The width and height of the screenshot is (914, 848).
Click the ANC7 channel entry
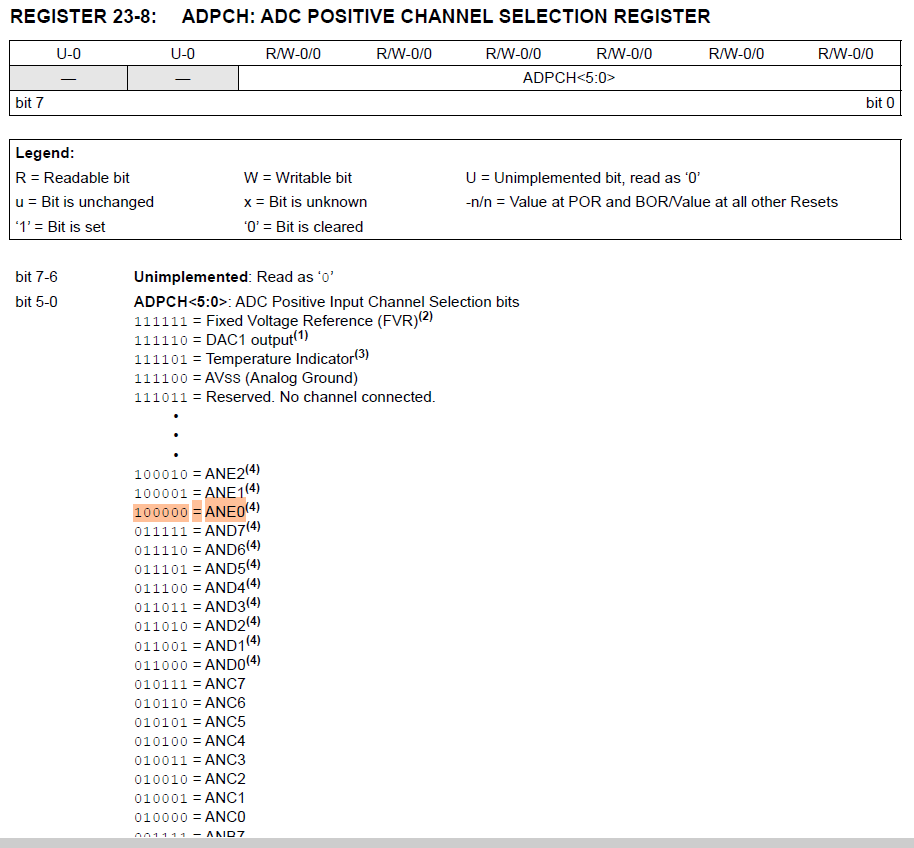225,684
